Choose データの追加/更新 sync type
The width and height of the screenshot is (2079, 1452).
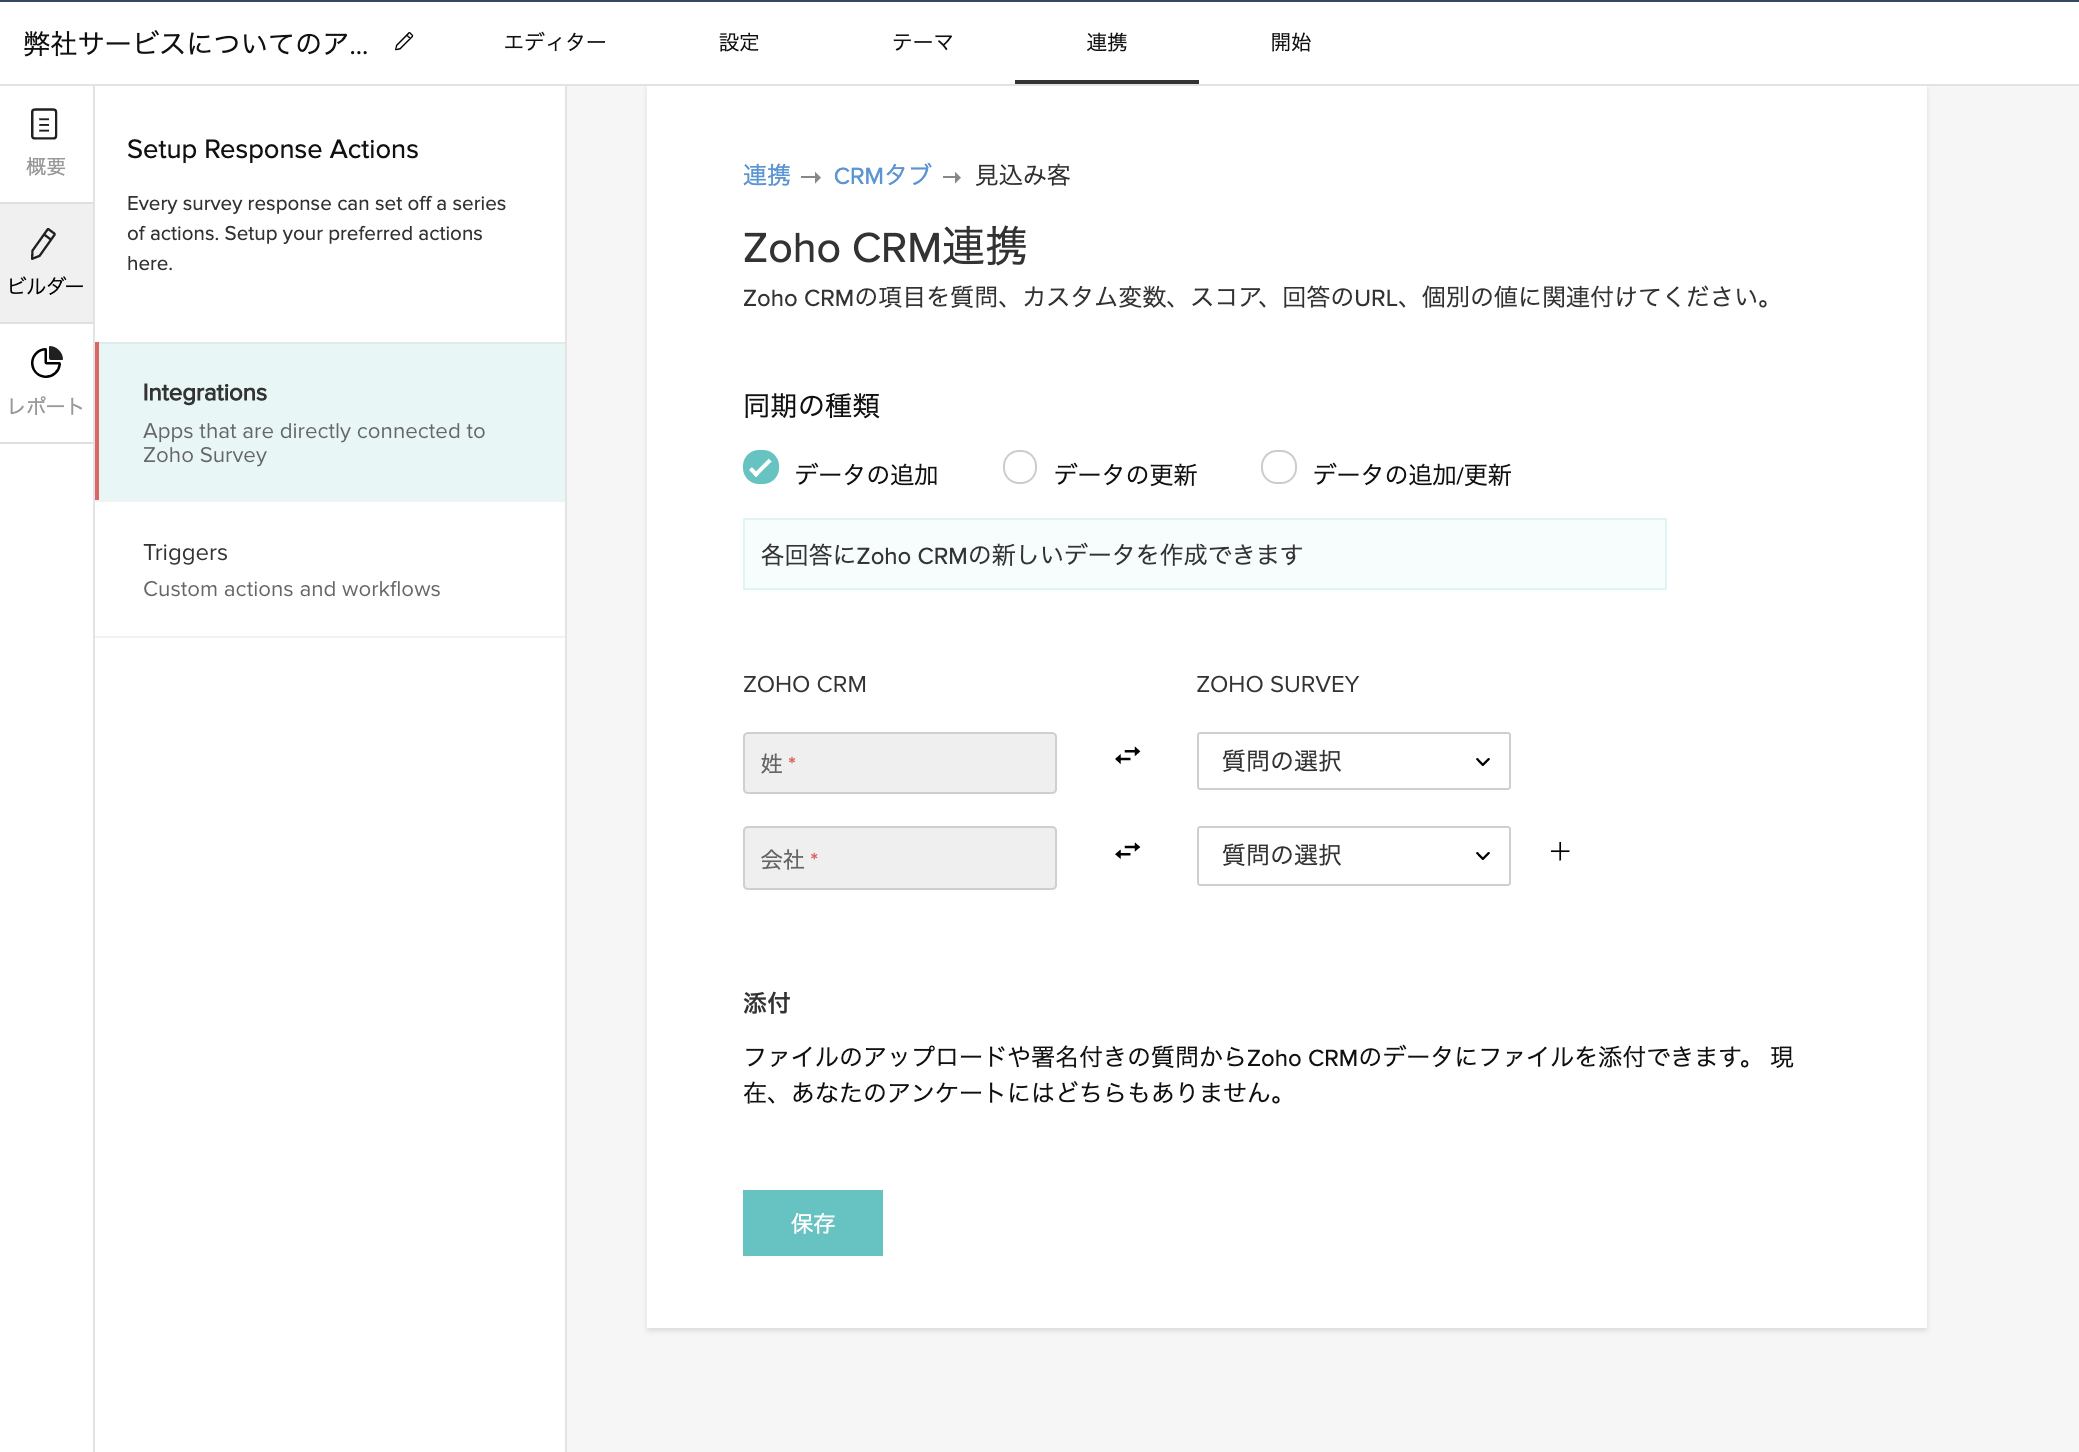click(x=1278, y=467)
